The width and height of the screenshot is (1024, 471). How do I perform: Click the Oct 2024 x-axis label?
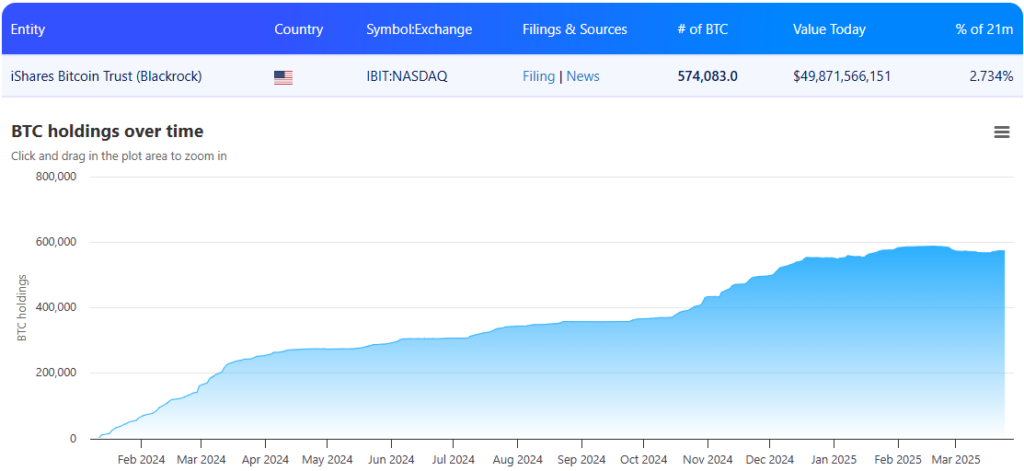click(x=641, y=459)
